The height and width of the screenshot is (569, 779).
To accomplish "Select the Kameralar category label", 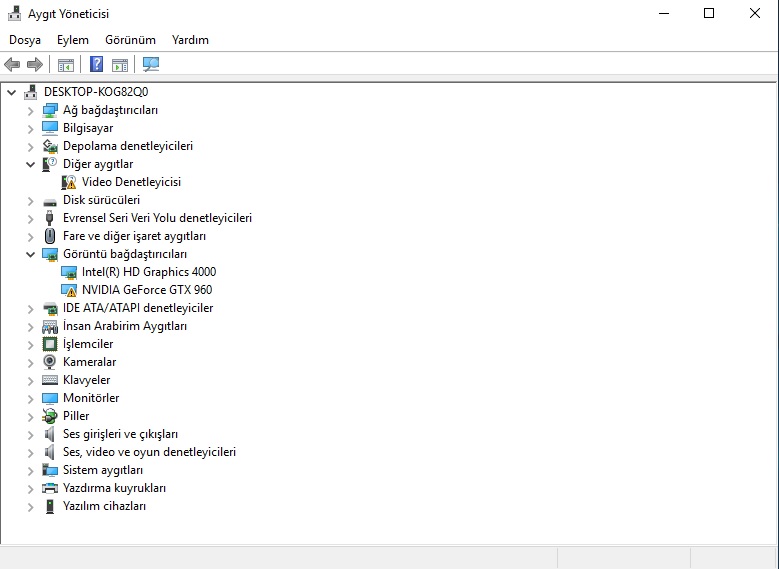I will point(89,362).
